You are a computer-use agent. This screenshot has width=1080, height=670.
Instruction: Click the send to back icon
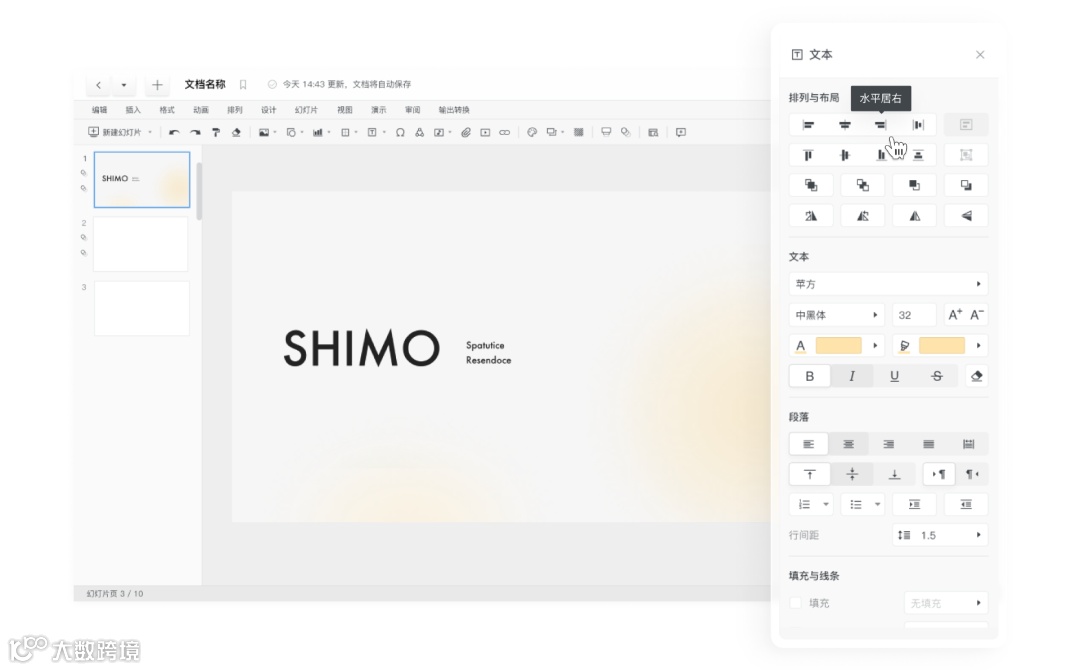tap(862, 185)
